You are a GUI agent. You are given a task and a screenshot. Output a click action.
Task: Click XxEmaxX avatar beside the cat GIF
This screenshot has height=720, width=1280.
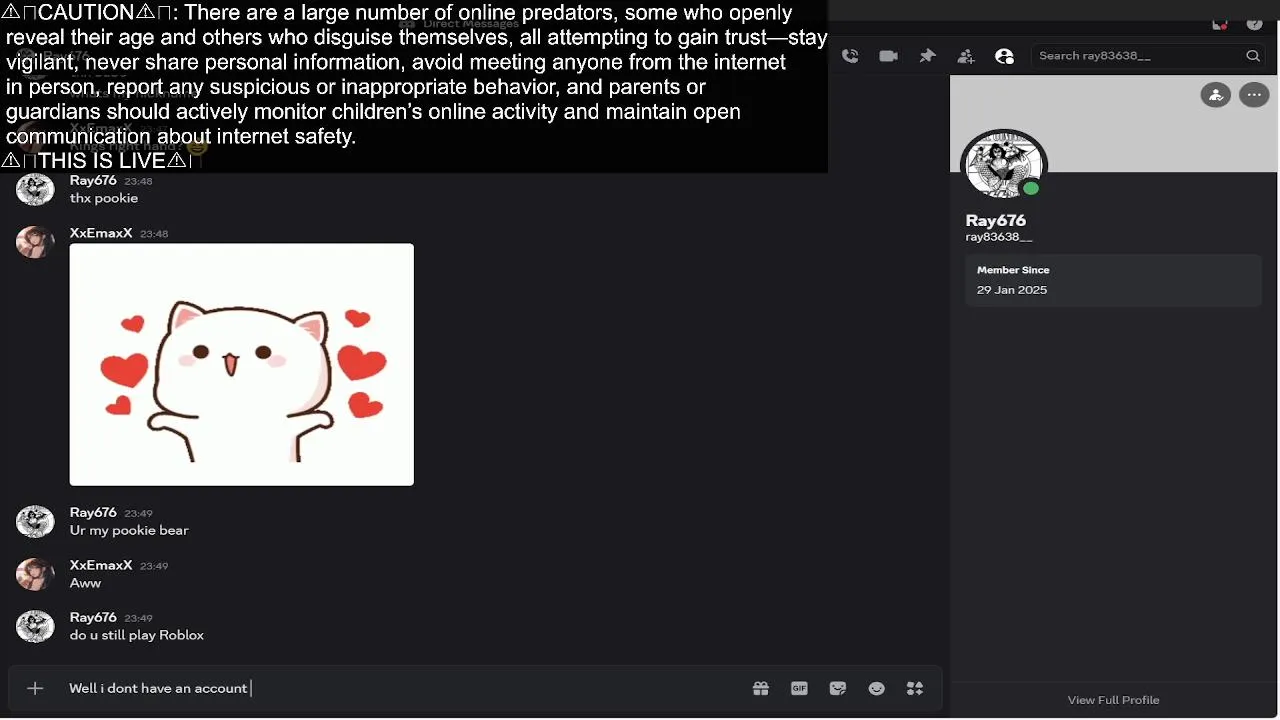point(35,242)
